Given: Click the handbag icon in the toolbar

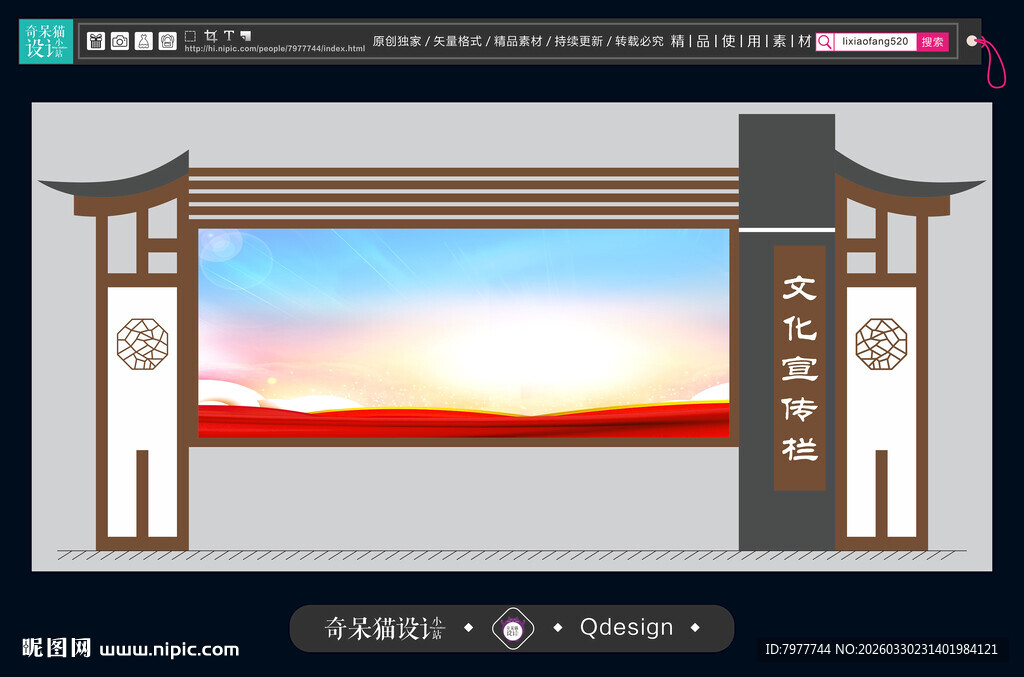Looking at the screenshot, I should pyautogui.click(x=167, y=39).
